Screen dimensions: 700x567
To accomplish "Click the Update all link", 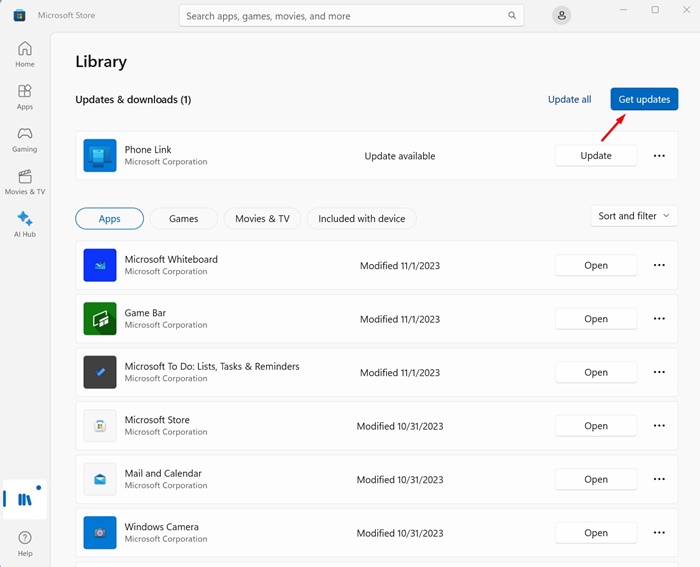I will tap(569, 99).
